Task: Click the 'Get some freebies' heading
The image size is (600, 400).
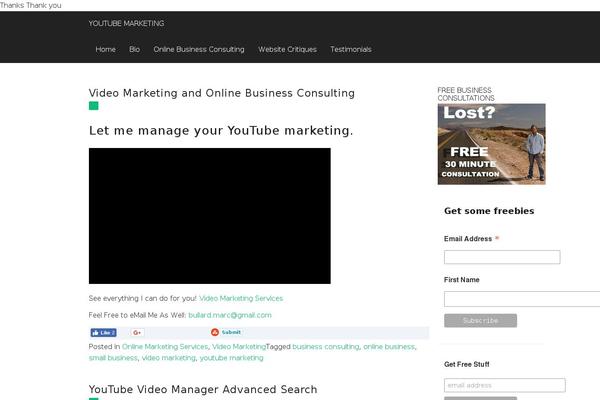Action: click(x=489, y=211)
